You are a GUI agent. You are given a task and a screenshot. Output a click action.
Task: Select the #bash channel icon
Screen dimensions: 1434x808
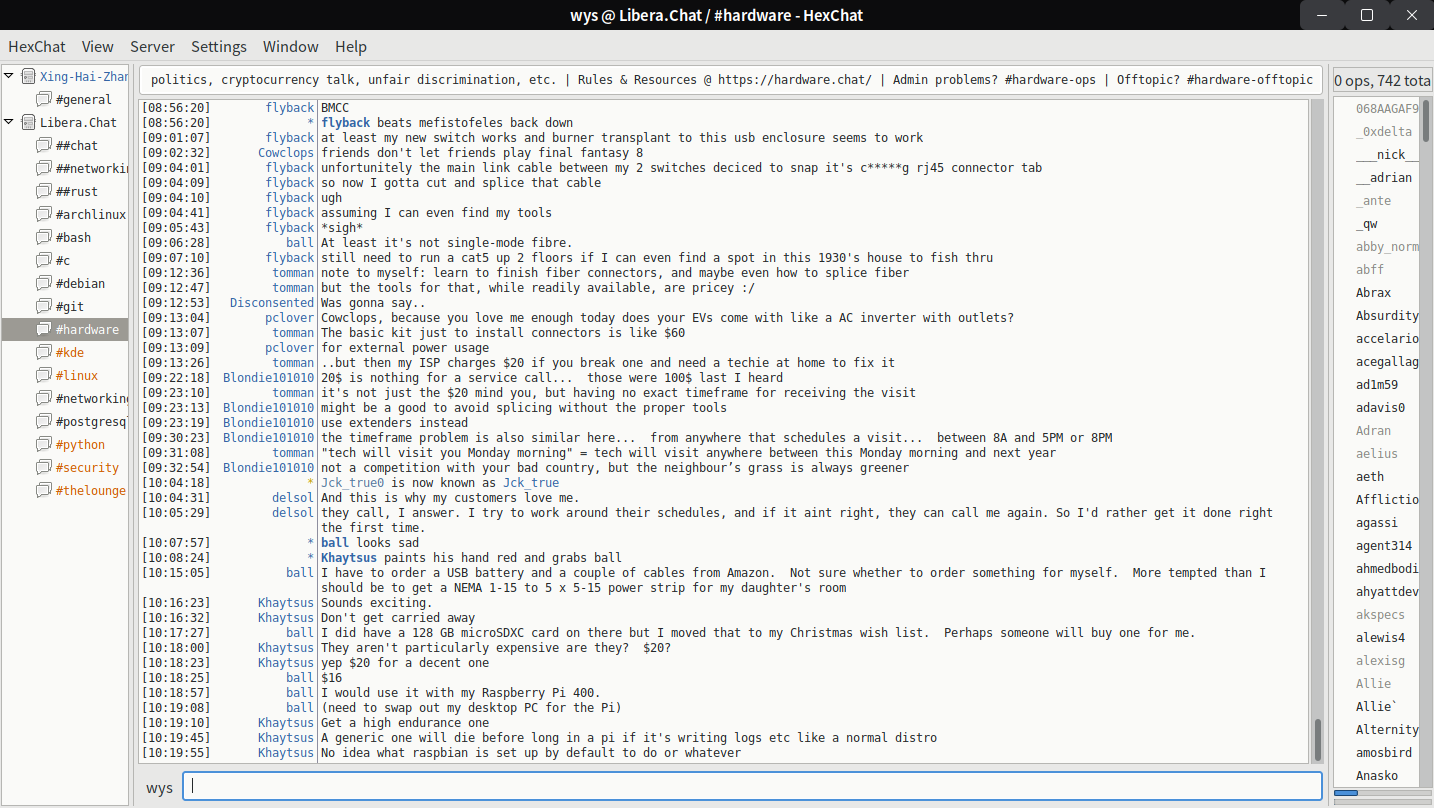(44, 237)
